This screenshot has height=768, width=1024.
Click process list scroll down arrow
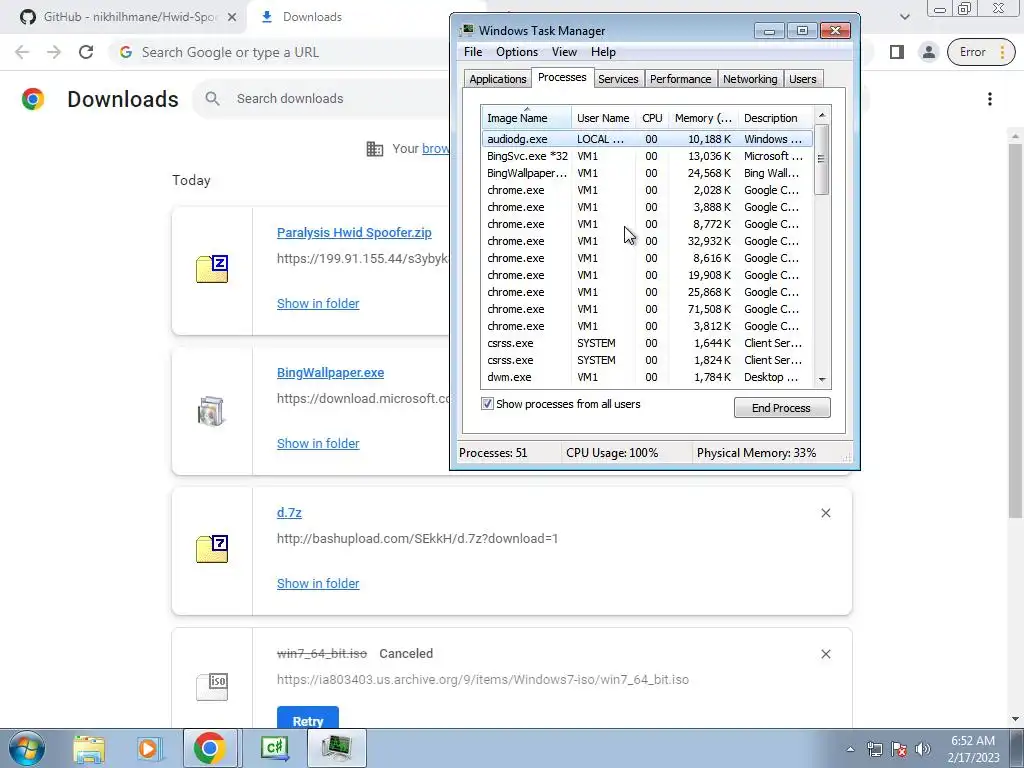[x=822, y=379]
